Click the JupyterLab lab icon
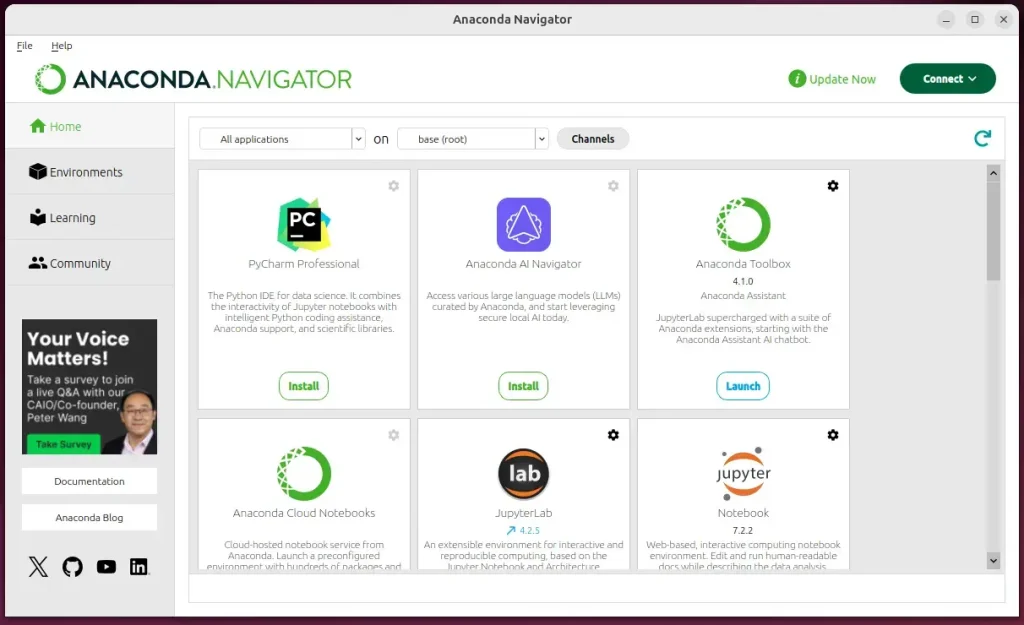 [523, 473]
